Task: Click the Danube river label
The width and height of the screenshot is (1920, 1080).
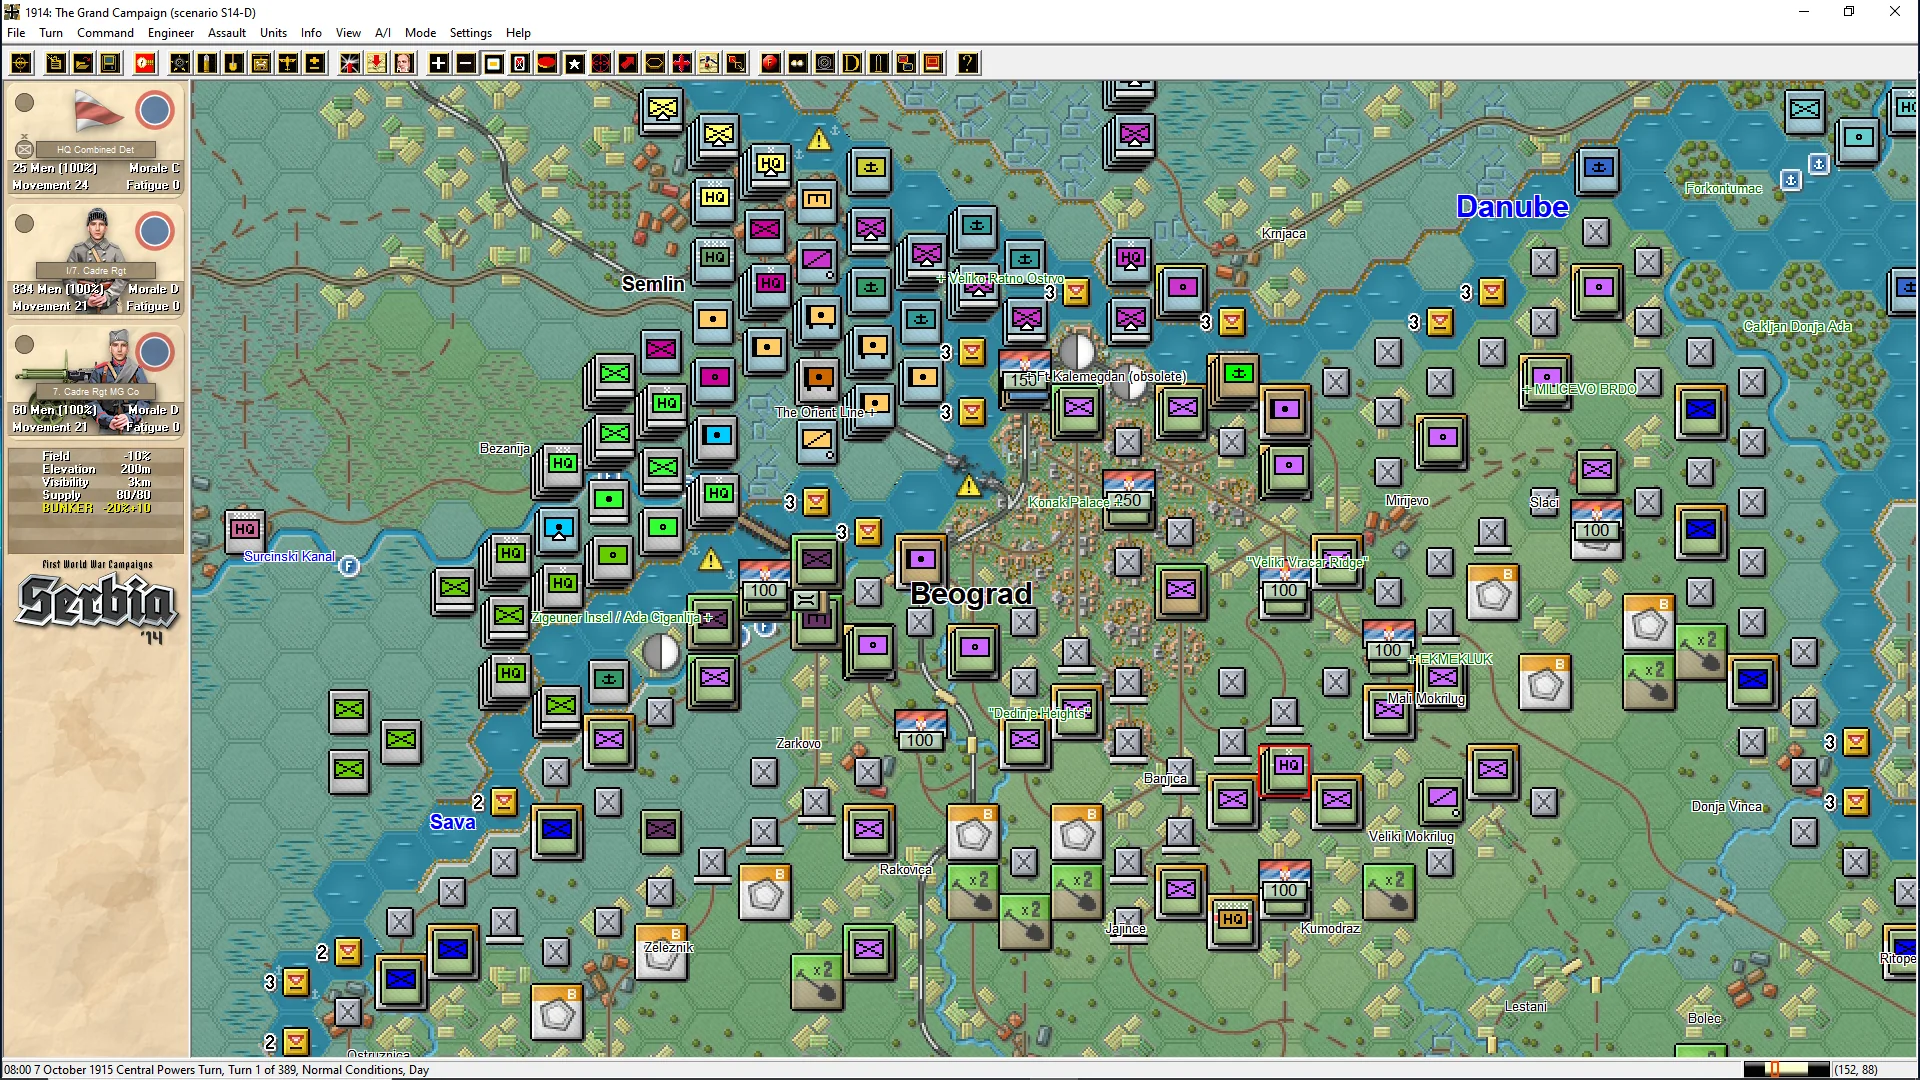Action: pos(1512,207)
